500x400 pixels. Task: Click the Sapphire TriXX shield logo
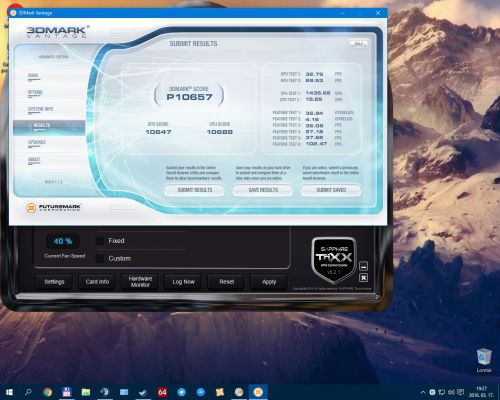(x=334, y=260)
